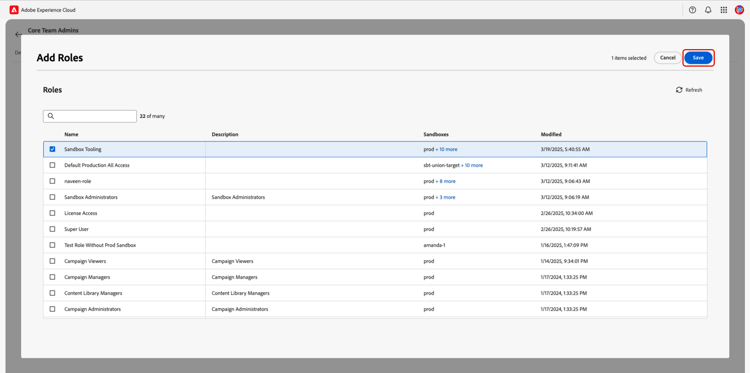This screenshot has height=373, width=750.
Task: Select the 'Default Production All Access' role name
Action: click(x=97, y=165)
